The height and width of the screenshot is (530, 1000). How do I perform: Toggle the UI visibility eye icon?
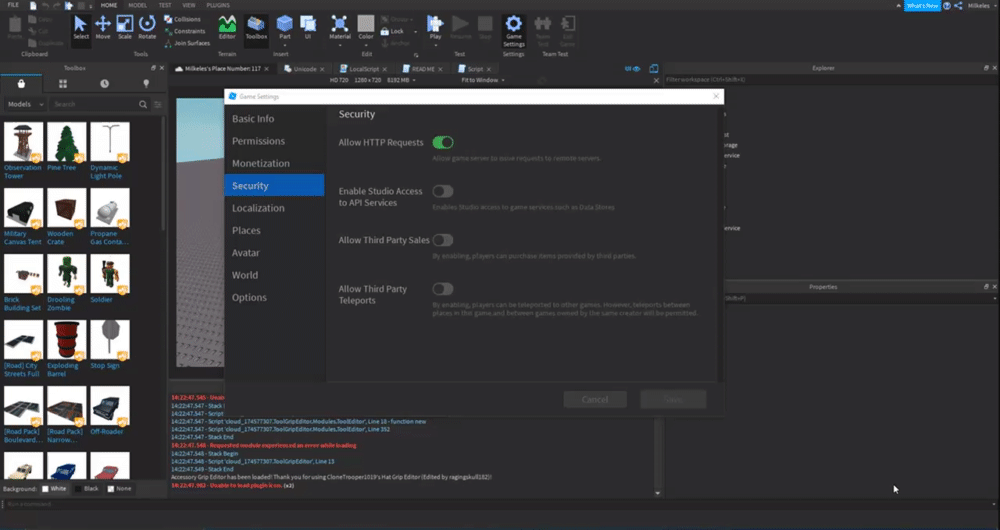pyautogui.click(x=633, y=69)
